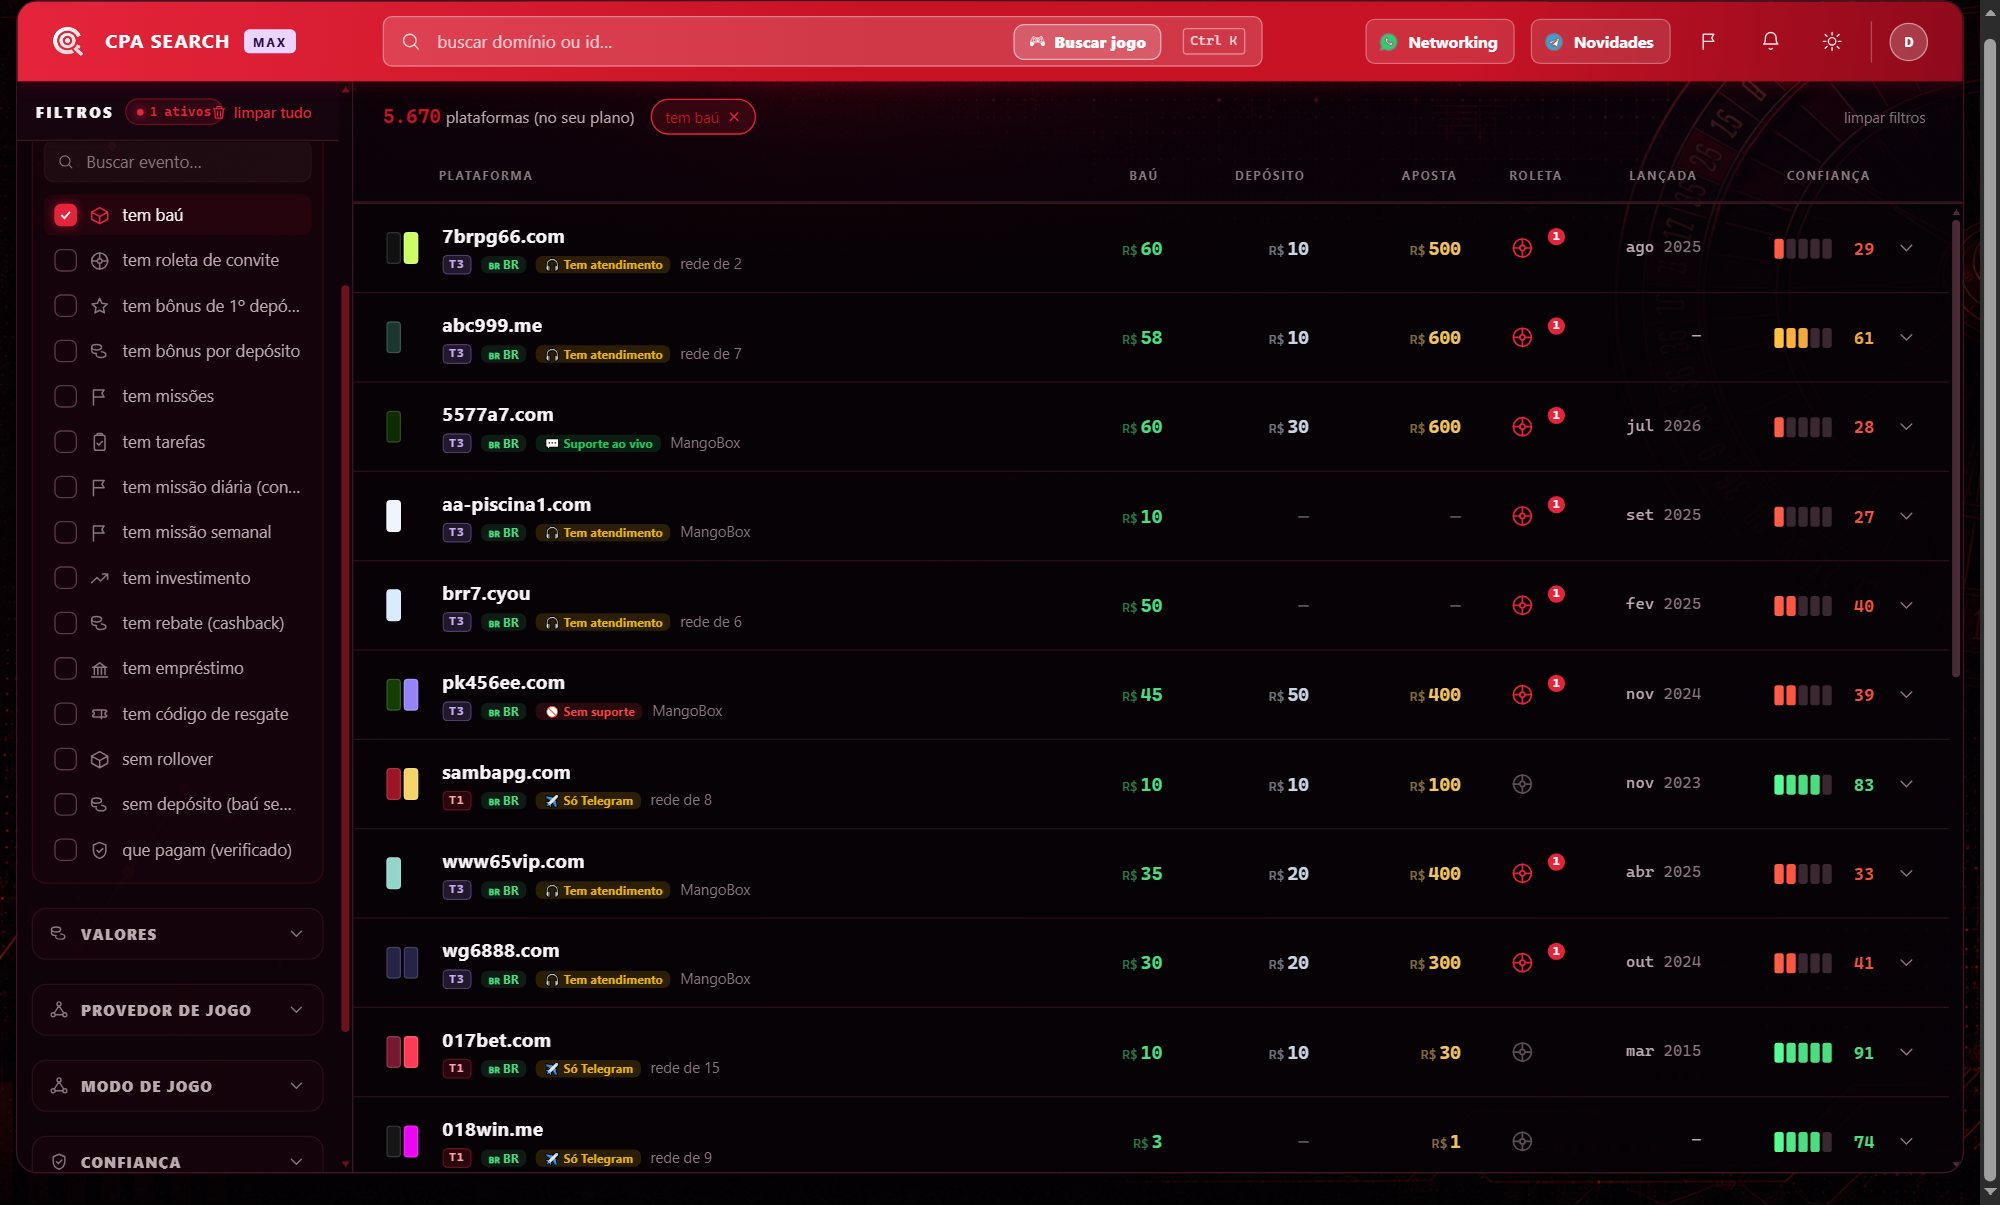Sort by CONFIANÇA column header
The width and height of the screenshot is (2000, 1205).
pos(1828,176)
